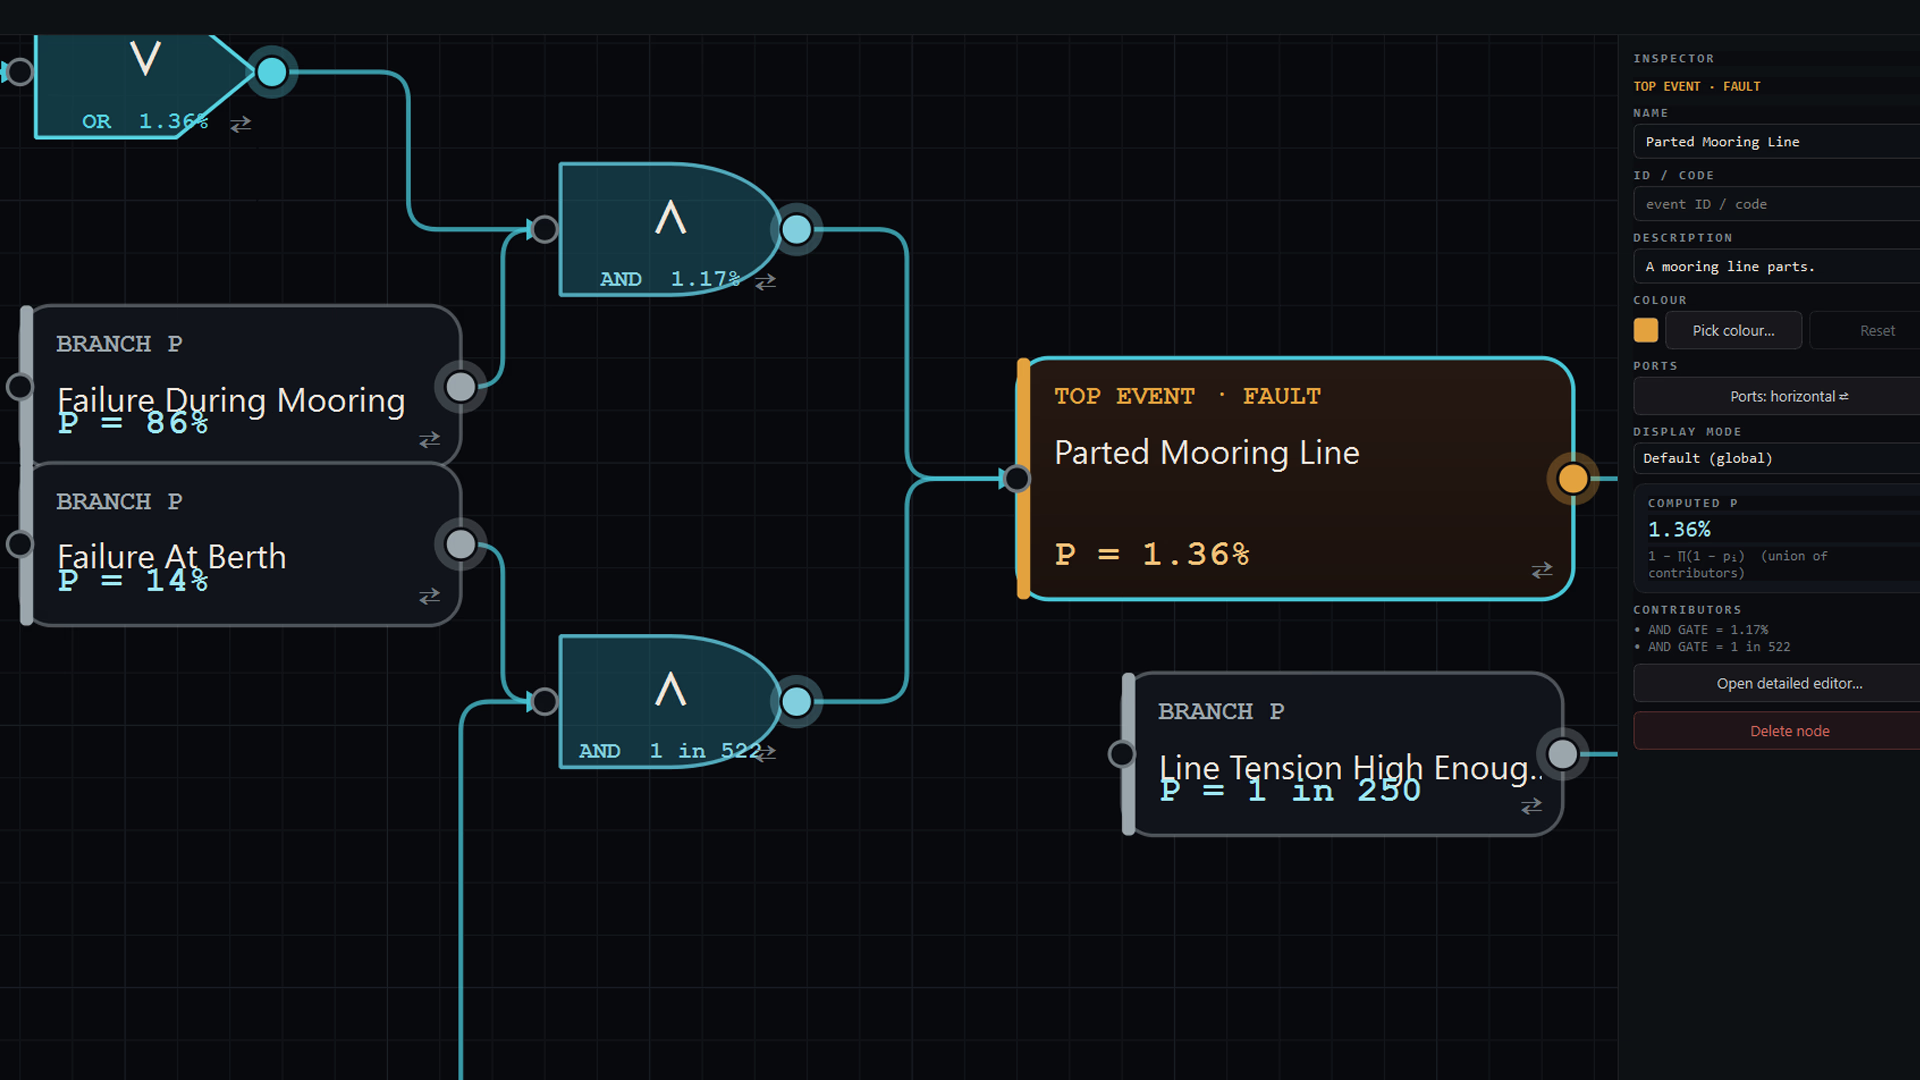Click orange output port of Parted Mooring Line
This screenshot has height=1080, width=1920.
pos(1572,479)
